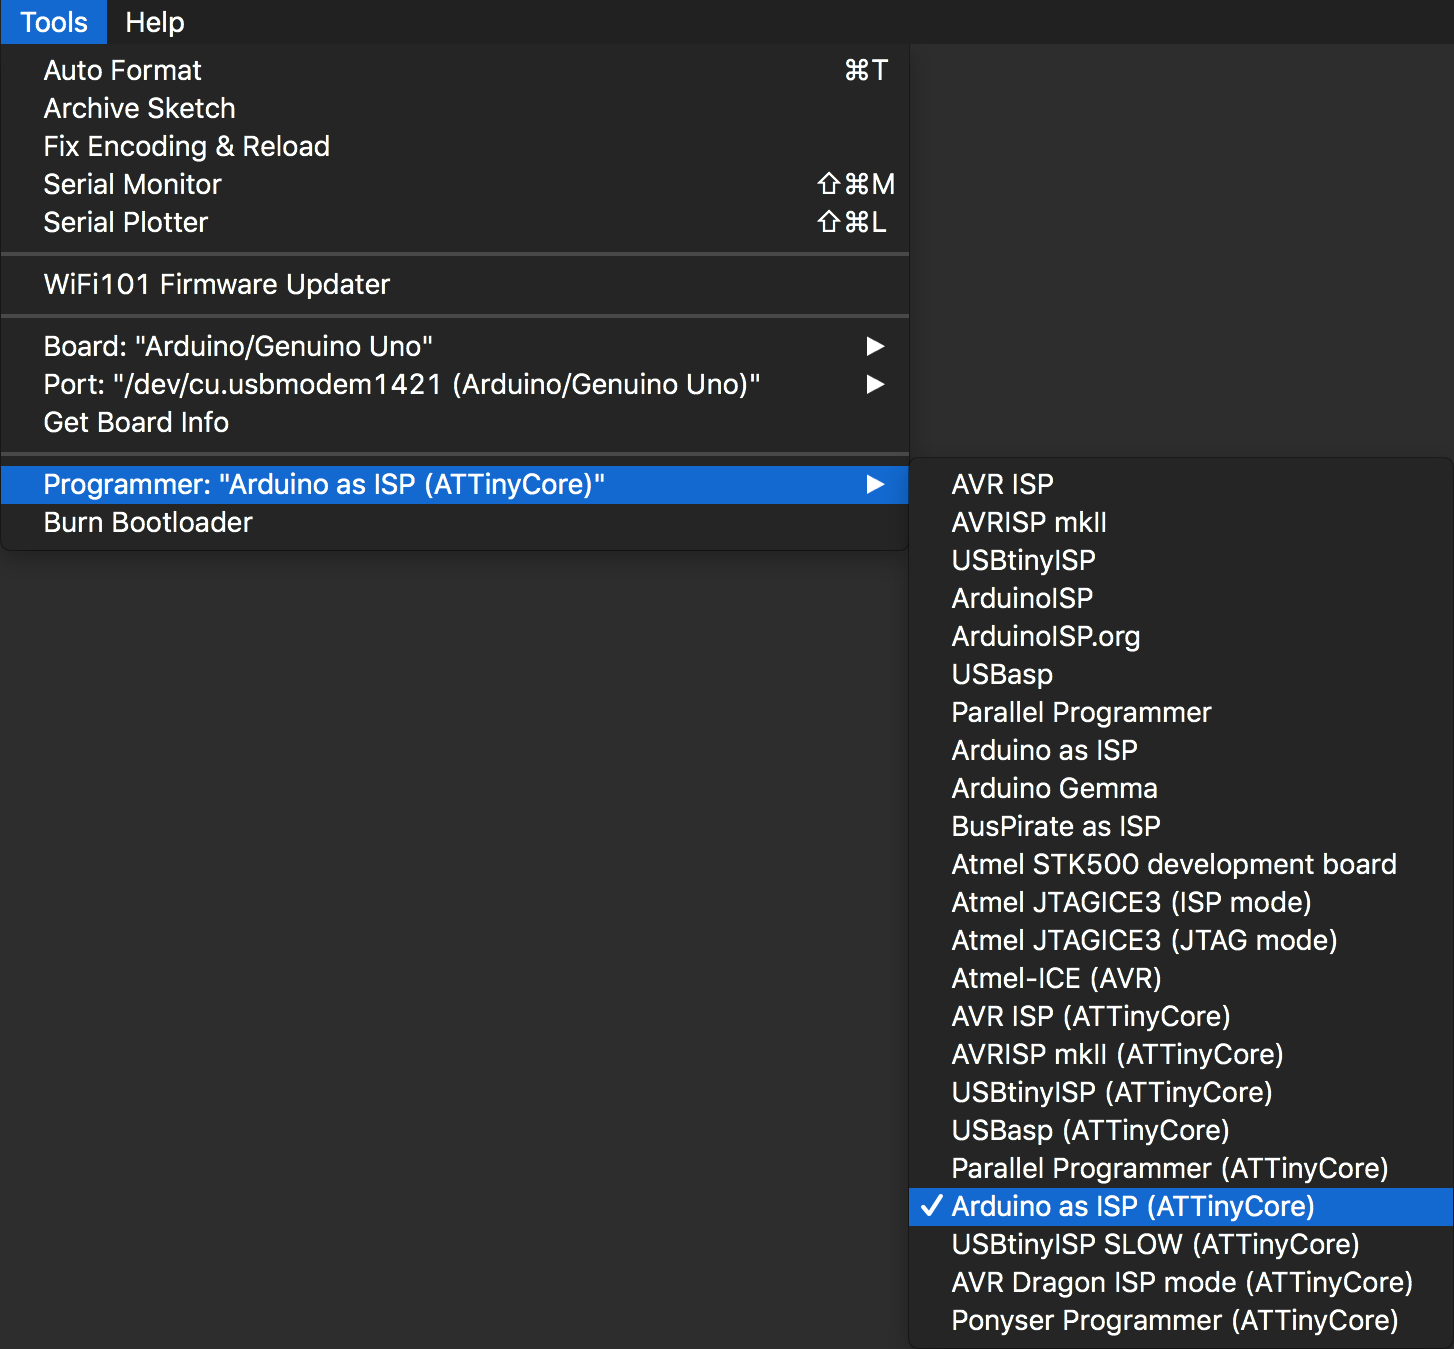The image size is (1454, 1349).
Task: Click Get Board Info
Action: coord(137,422)
